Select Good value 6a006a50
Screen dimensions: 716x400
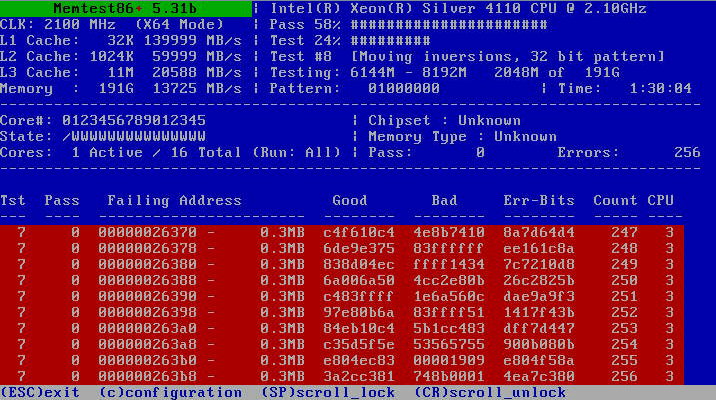coord(359,280)
